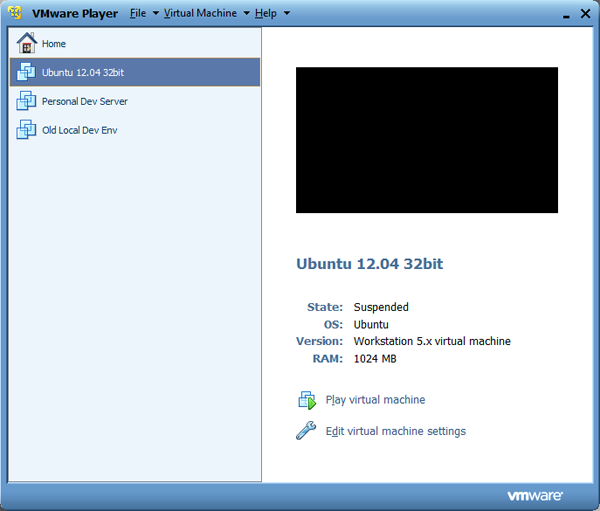Click the Ubuntu 12.04 32bit heading text

click(370, 264)
